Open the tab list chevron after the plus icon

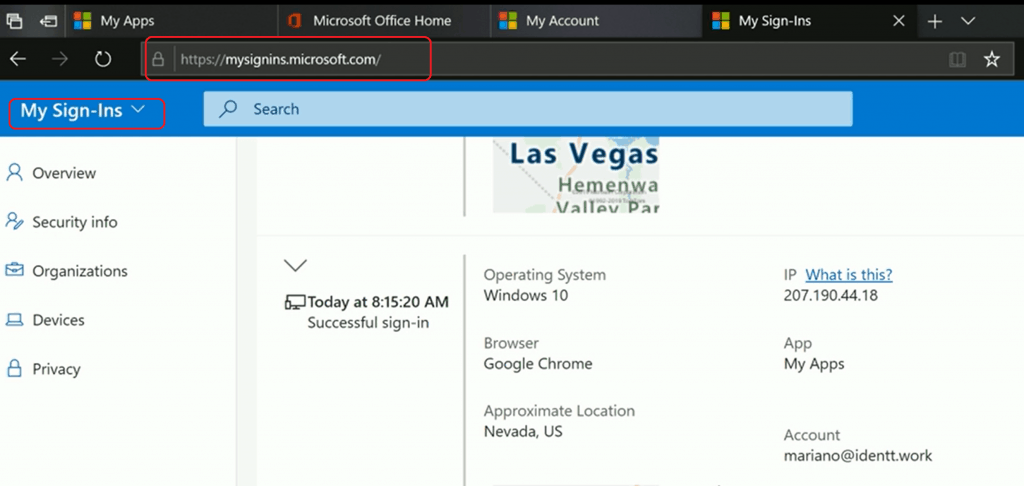click(968, 21)
